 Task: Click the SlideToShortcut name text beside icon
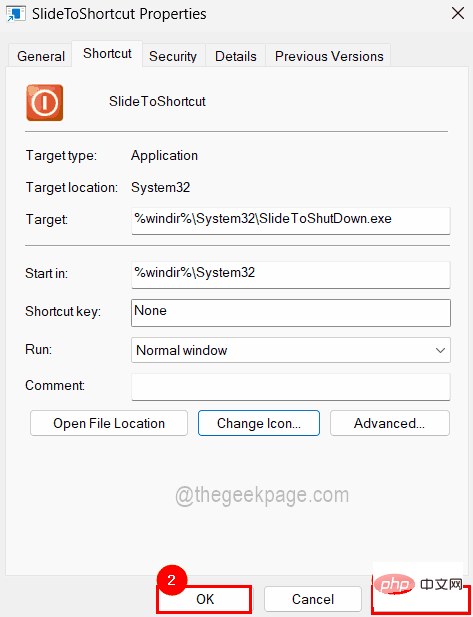coord(157,102)
